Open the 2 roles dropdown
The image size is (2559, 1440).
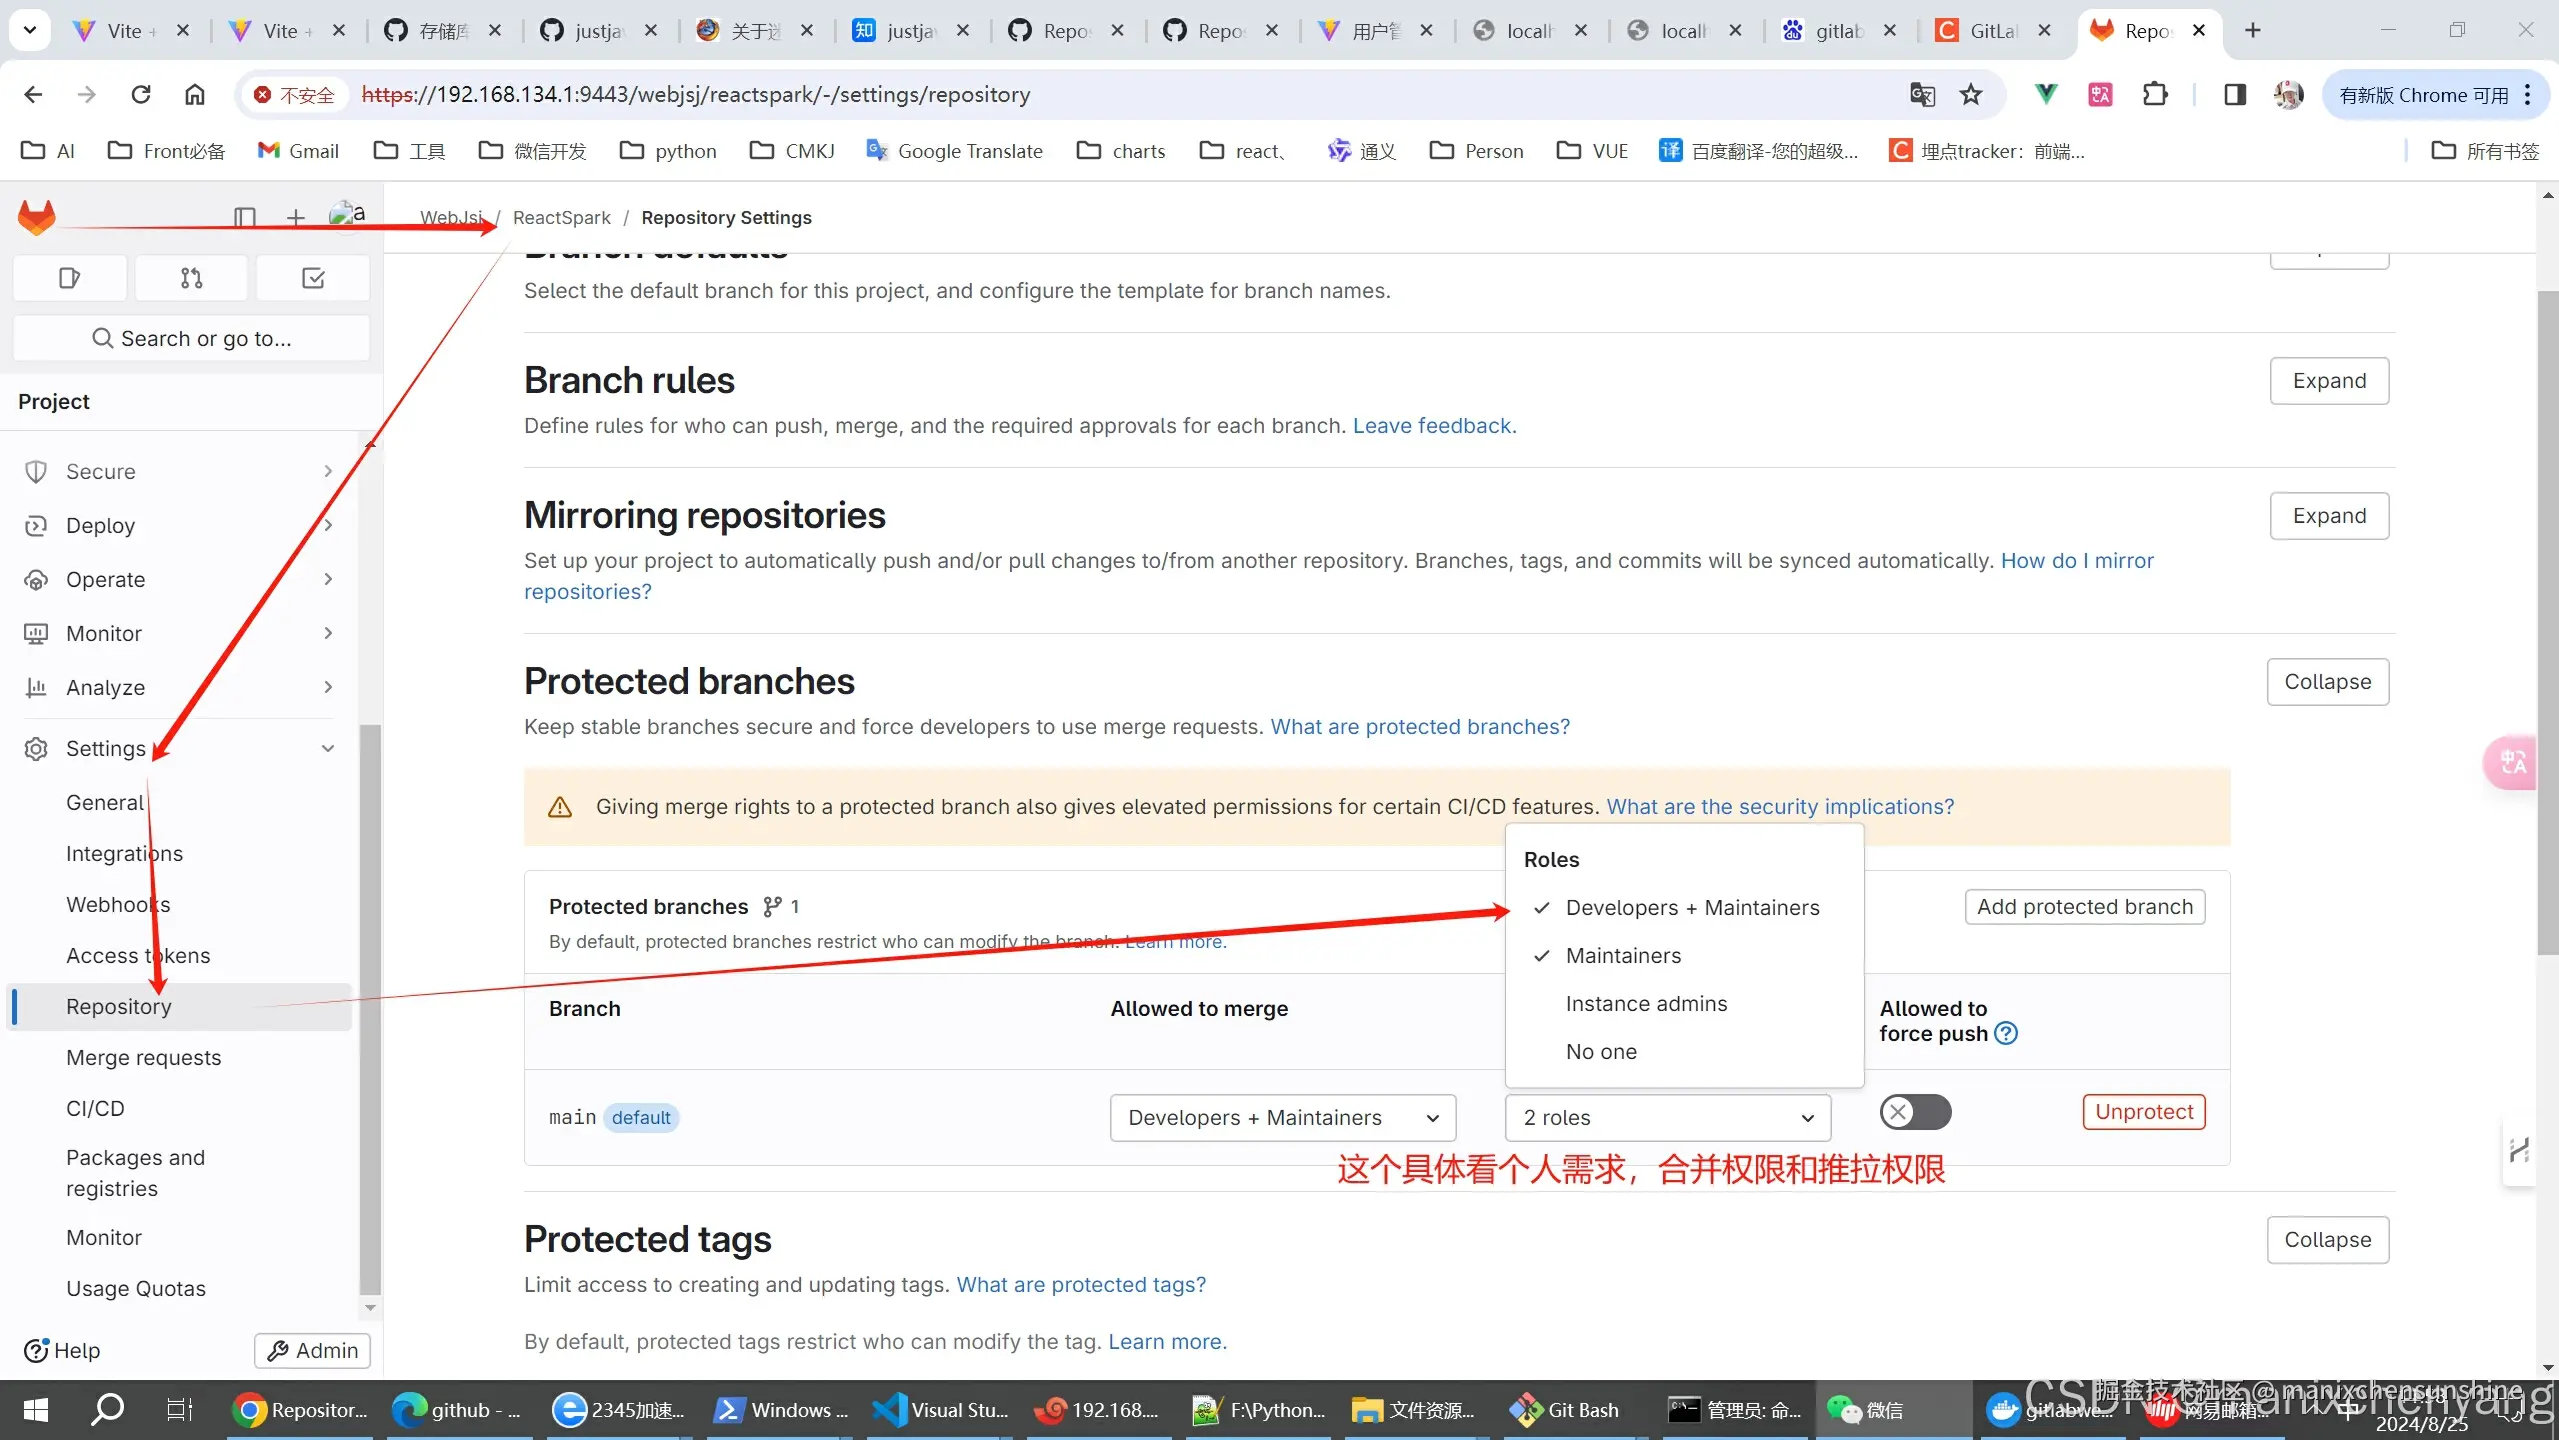coord(1666,1117)
